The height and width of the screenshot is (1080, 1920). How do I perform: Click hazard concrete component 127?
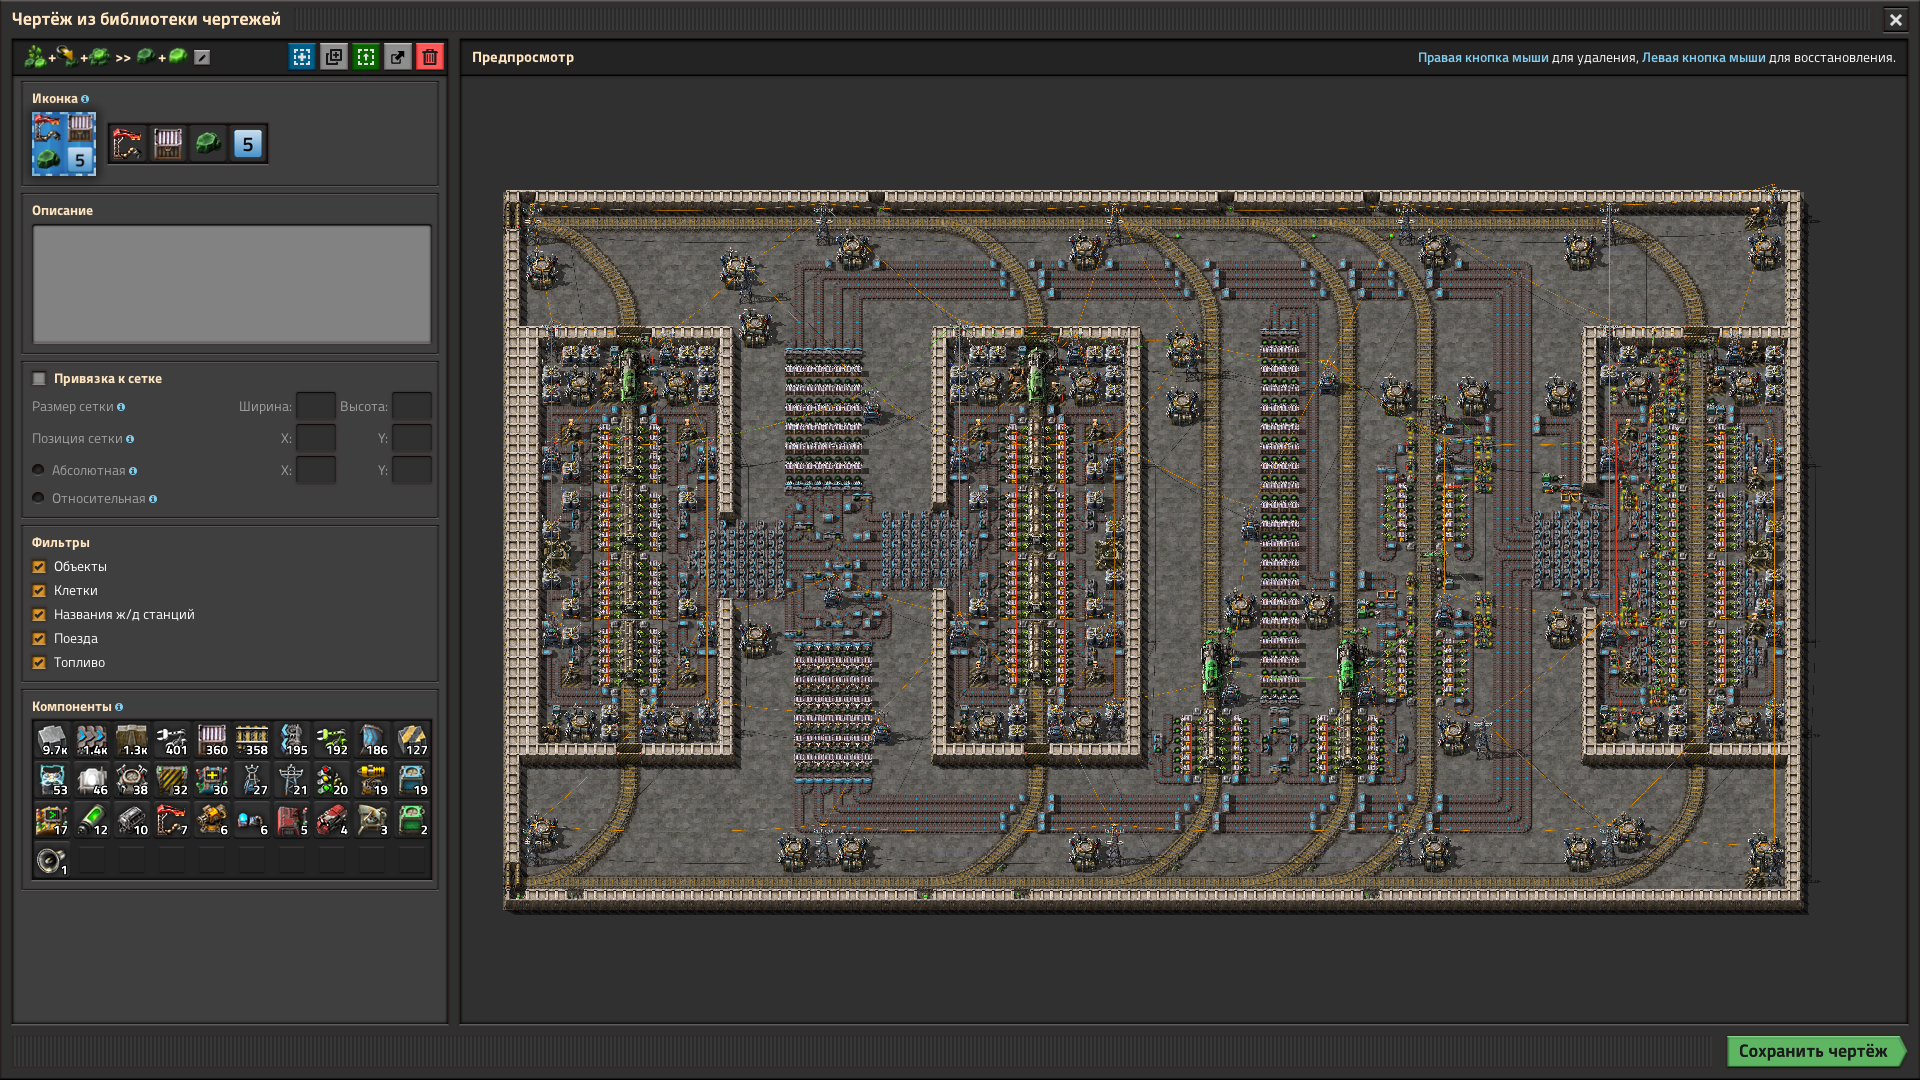(412, 740)
